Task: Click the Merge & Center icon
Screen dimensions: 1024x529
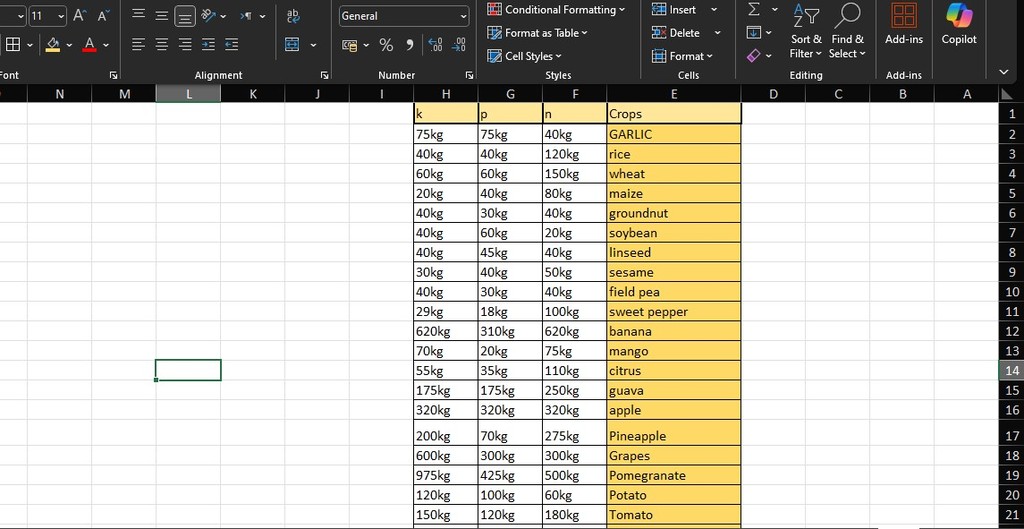Action: (x=292, y=45)
